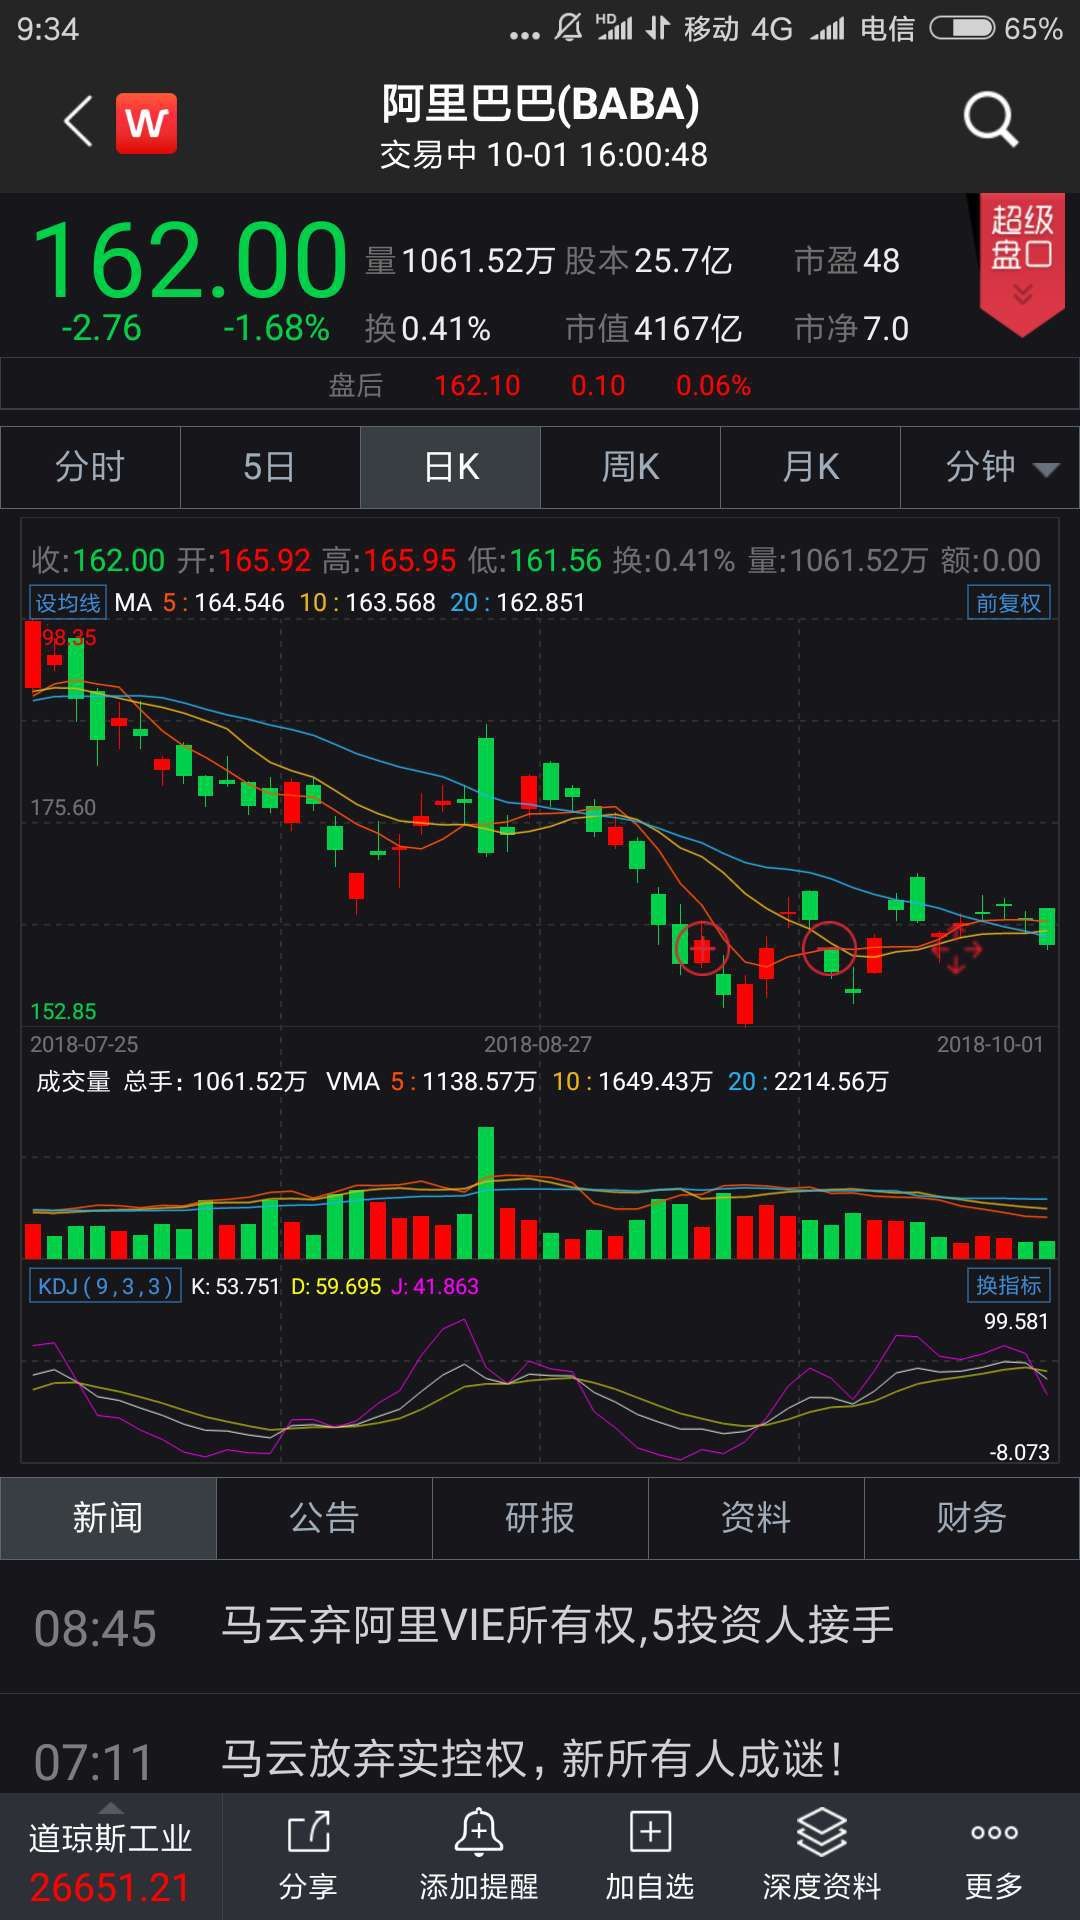This screenshot has width=1080, height=1920.
Task: Tap the muted notification bell in status bar
Action: (x=569, y=28)
